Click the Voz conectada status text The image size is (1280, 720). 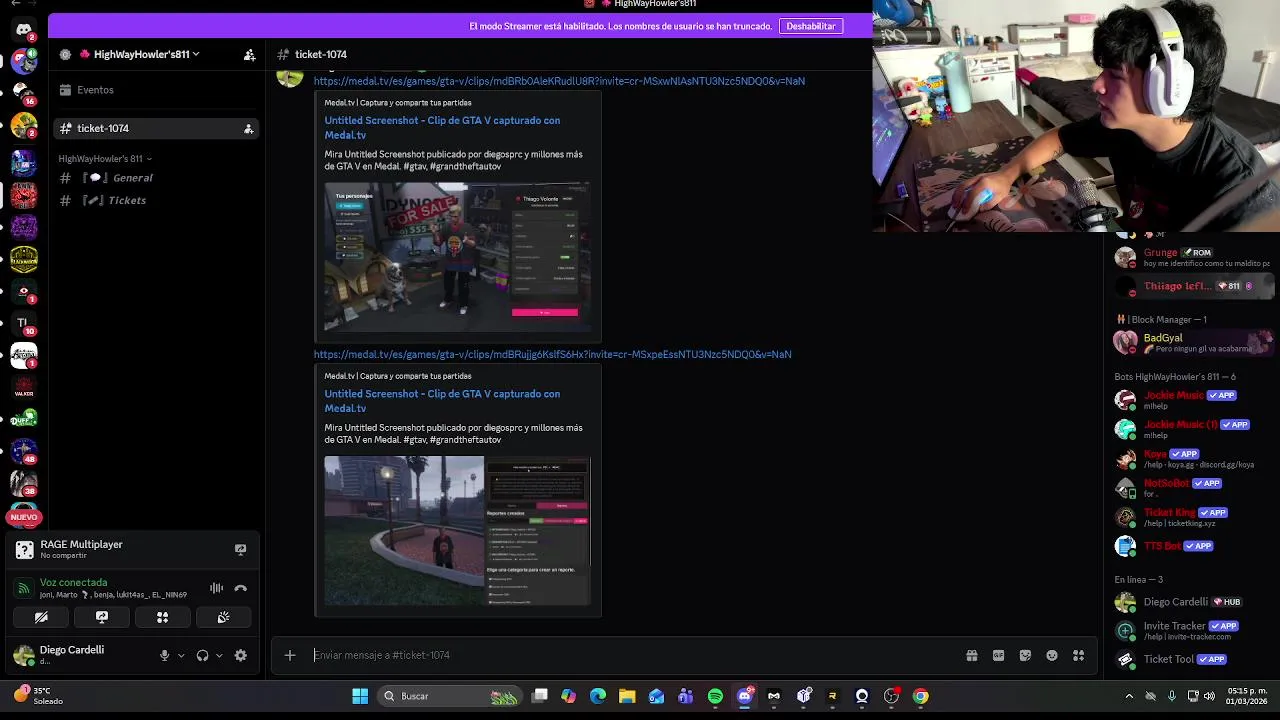pyautogui.click(x=73, y=583)
